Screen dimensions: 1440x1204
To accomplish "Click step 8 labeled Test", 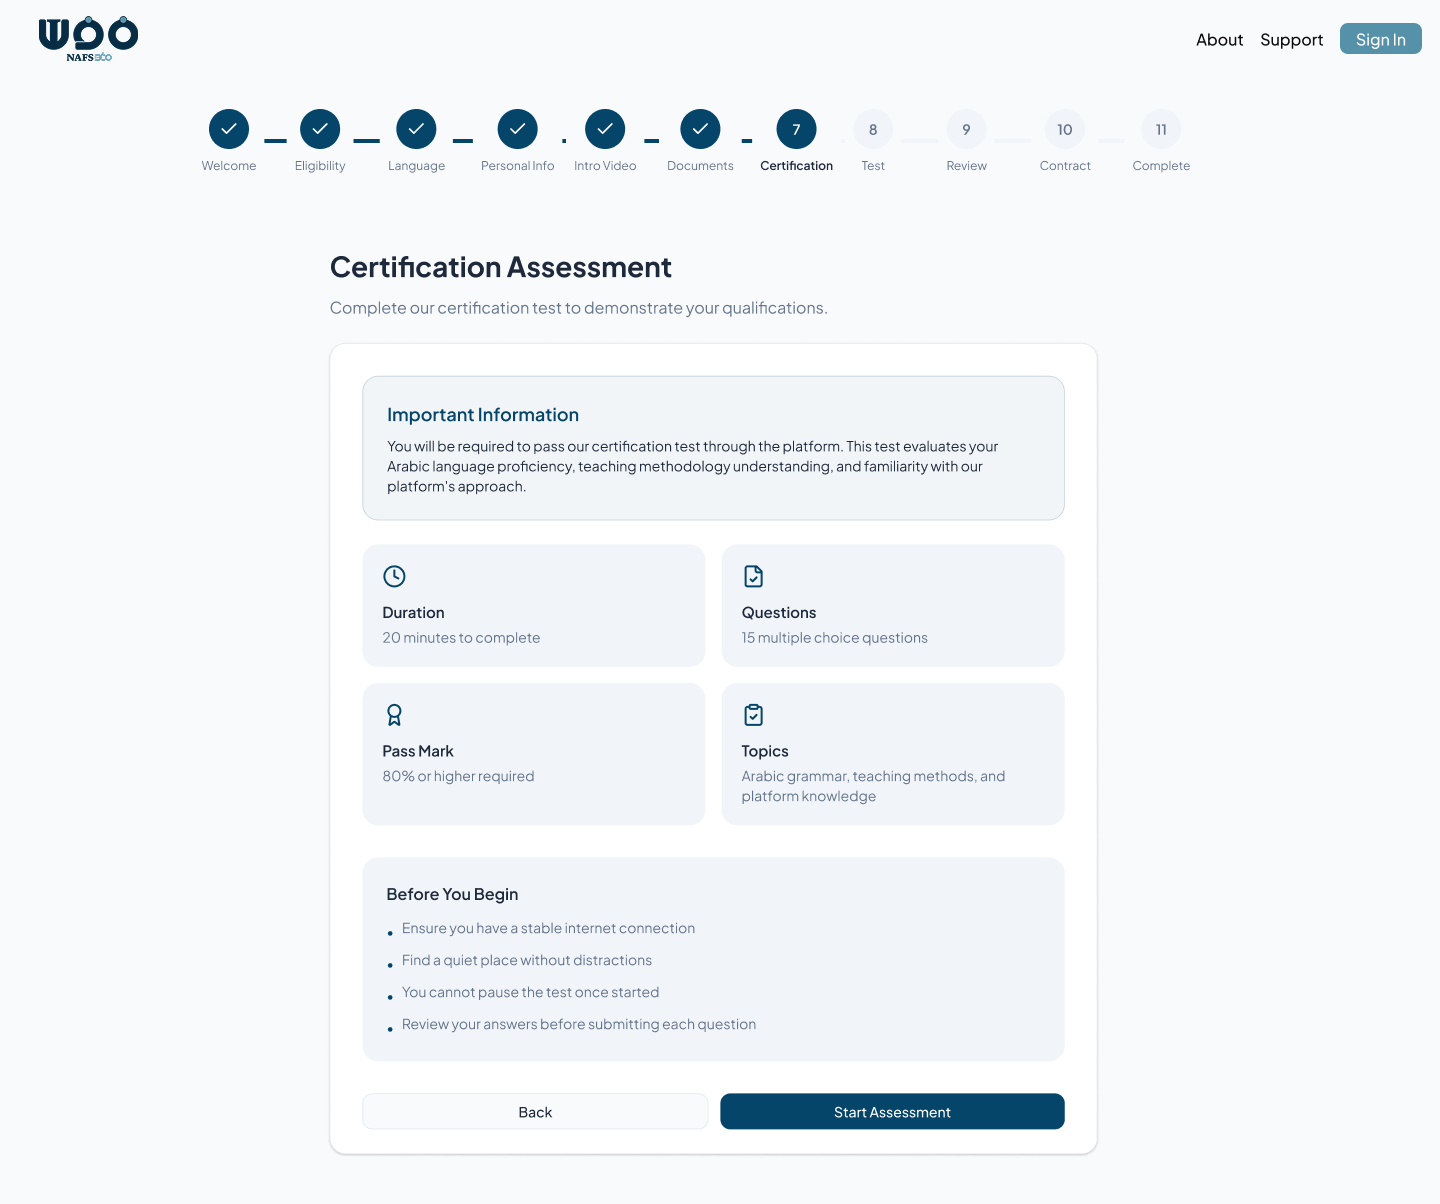I will coord(872,129).
